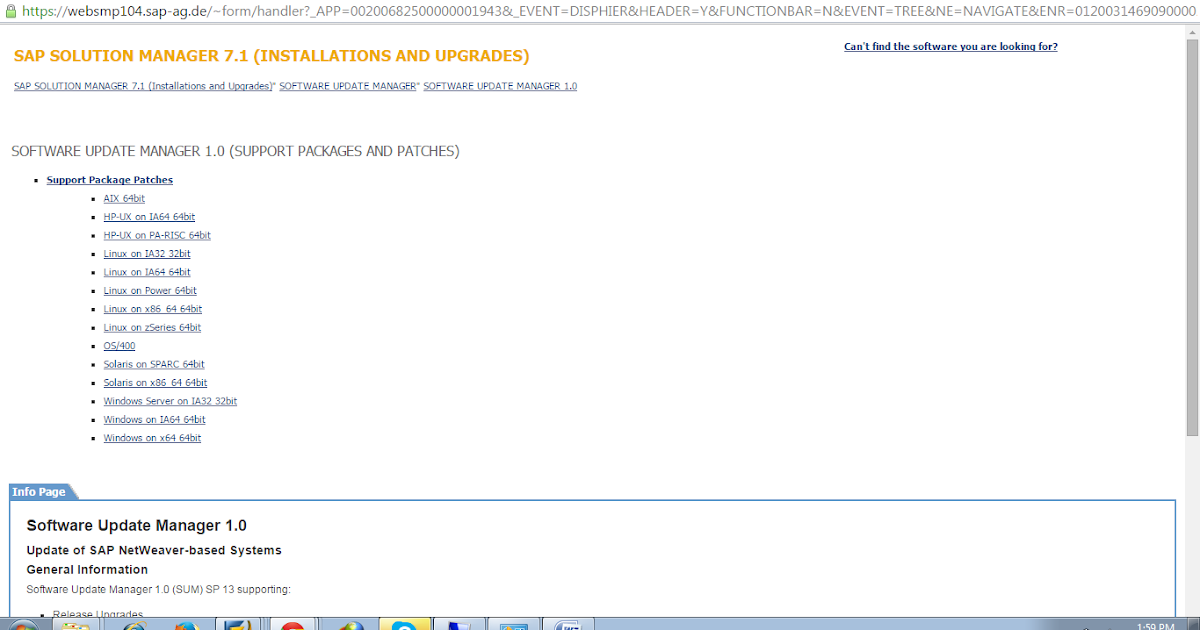The height and width of the screenshot is (630, 1200).
Task: Collapse the Support Package Patches tree
Action: click(109, 179)
